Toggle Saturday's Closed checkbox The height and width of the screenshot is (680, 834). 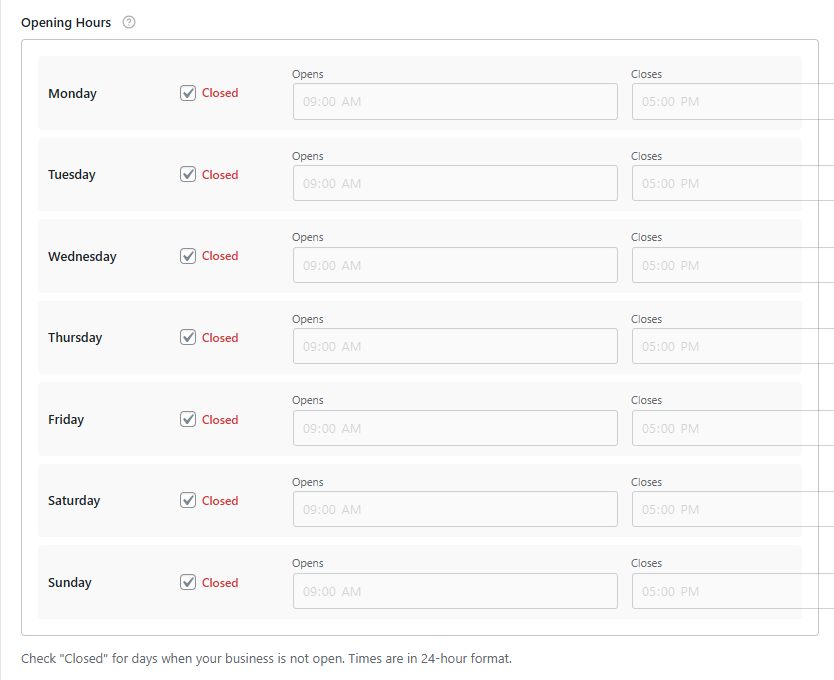188,500
